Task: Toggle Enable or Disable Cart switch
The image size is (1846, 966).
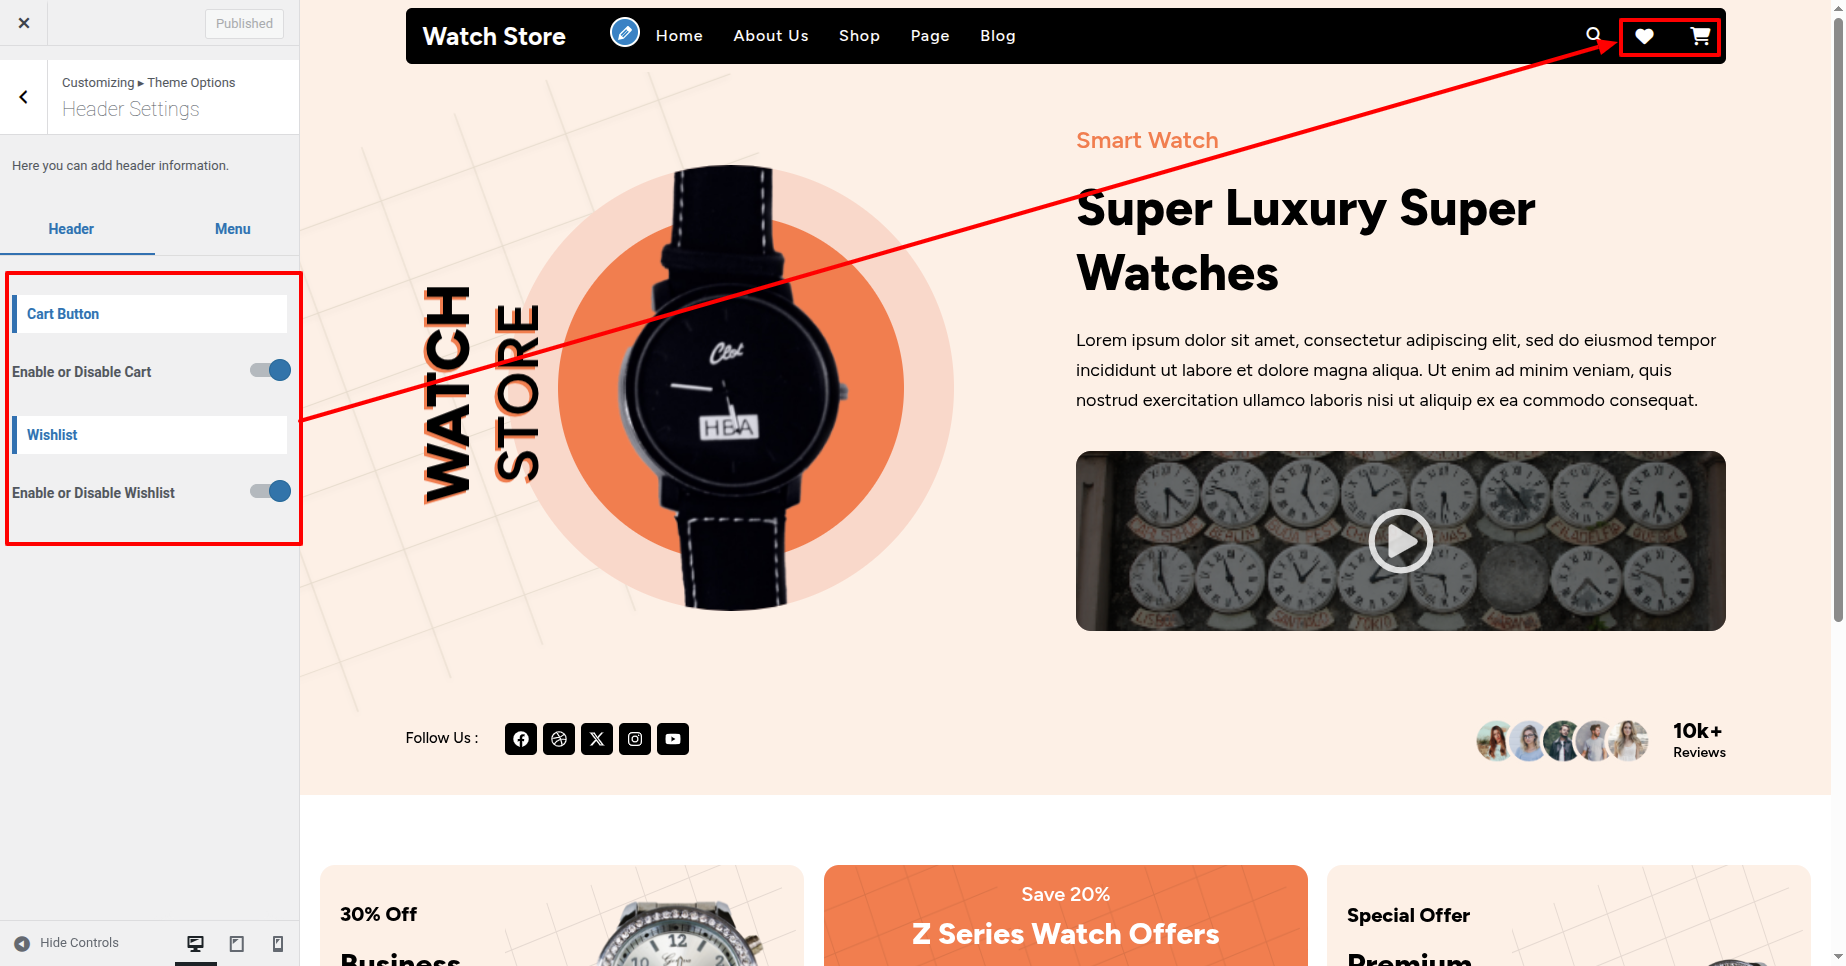Action: (x=270, y=371)
